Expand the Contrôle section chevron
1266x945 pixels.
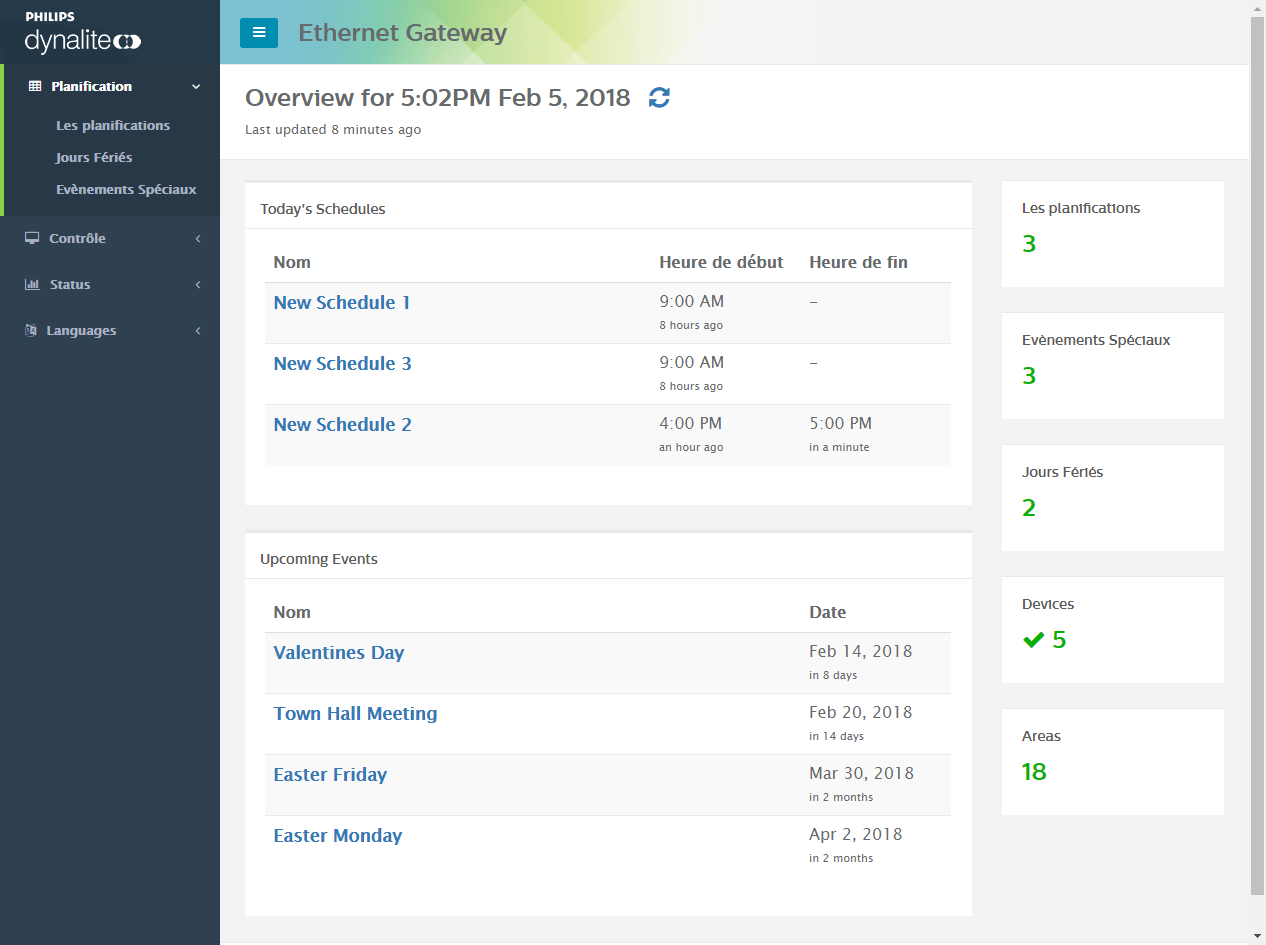(198, 239)
